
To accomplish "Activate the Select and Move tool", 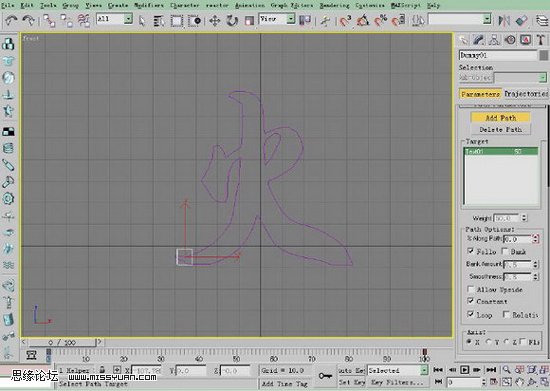I will point(215,21).
